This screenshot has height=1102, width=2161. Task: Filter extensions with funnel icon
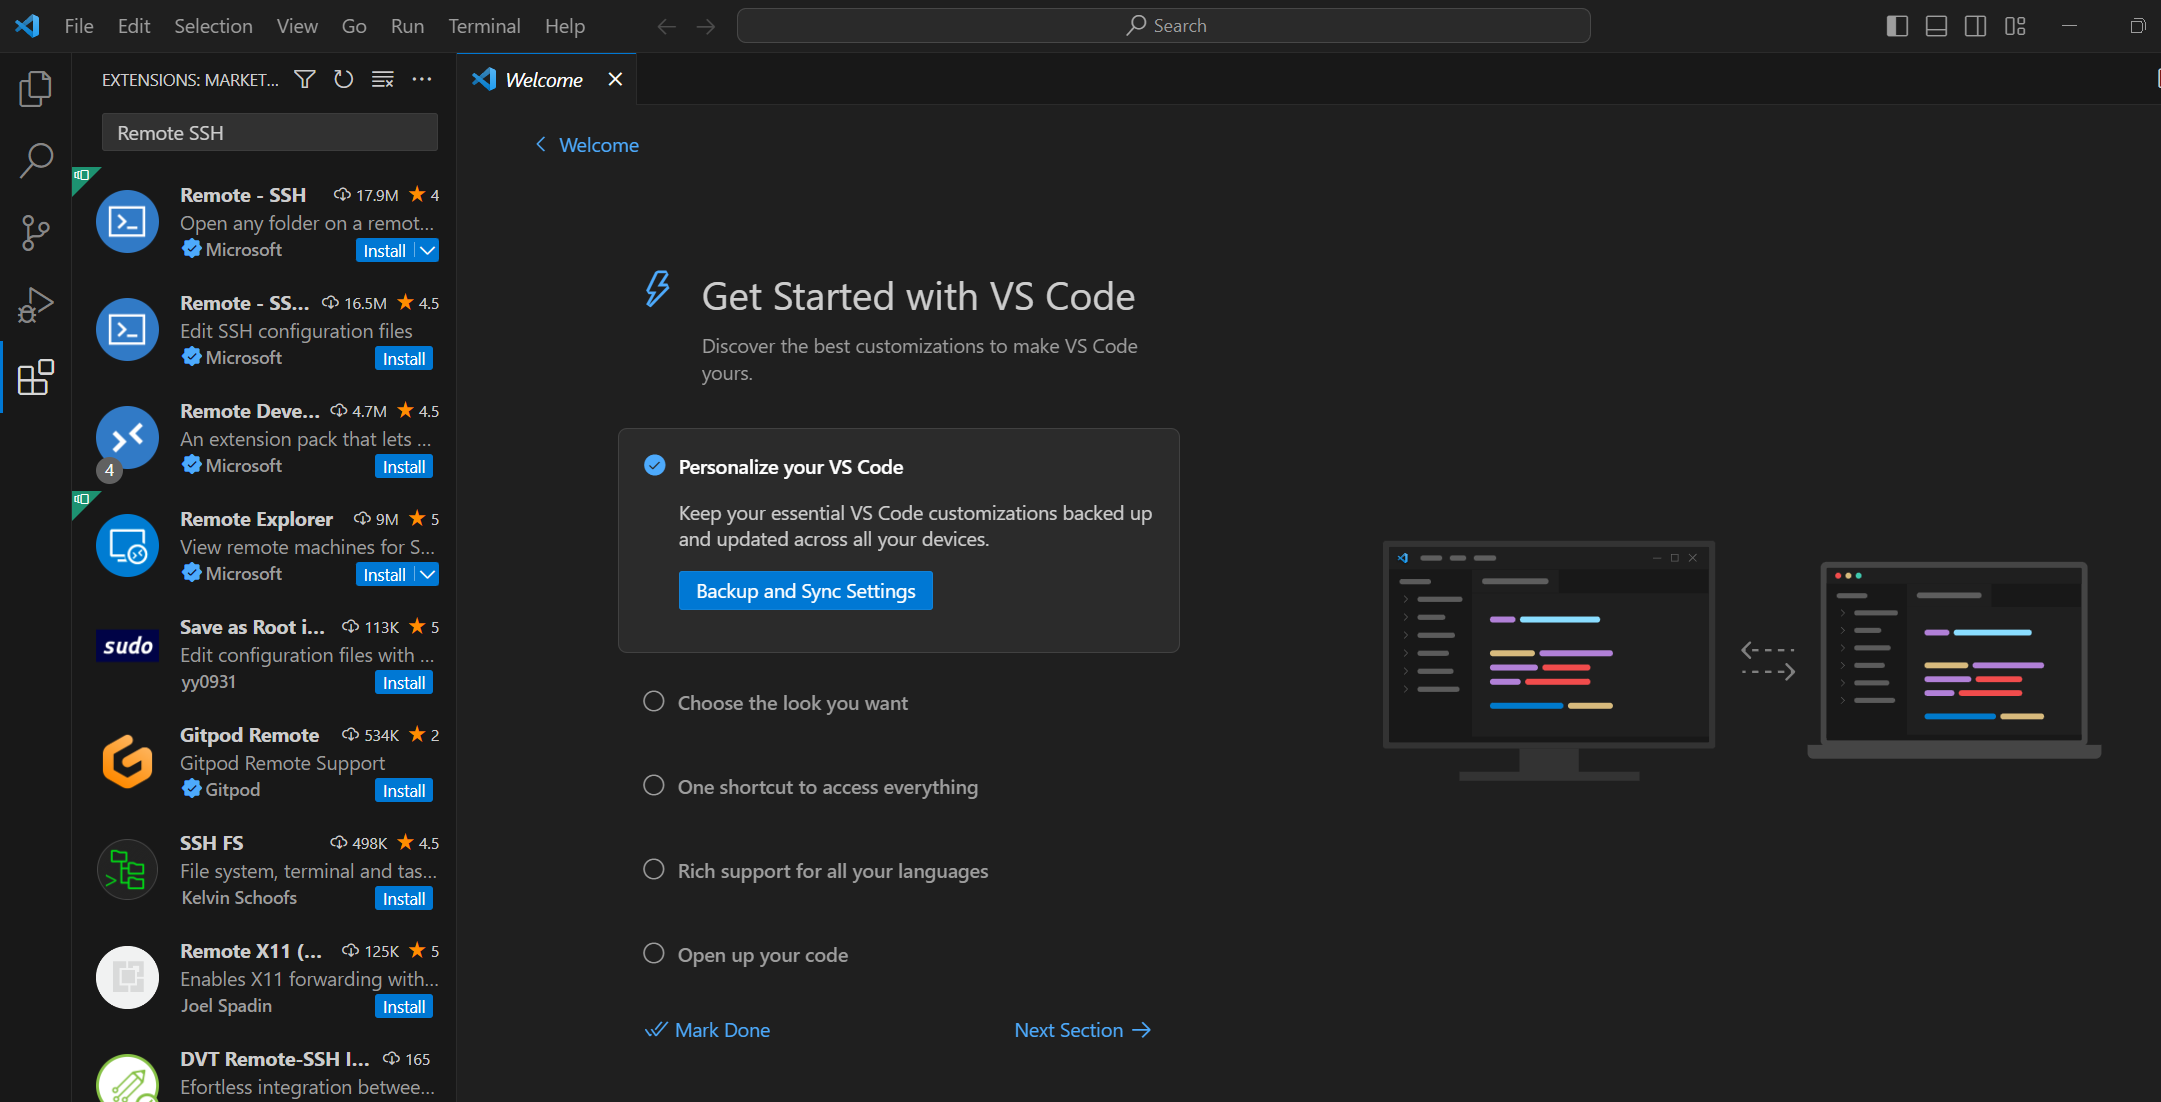point(305,79)
